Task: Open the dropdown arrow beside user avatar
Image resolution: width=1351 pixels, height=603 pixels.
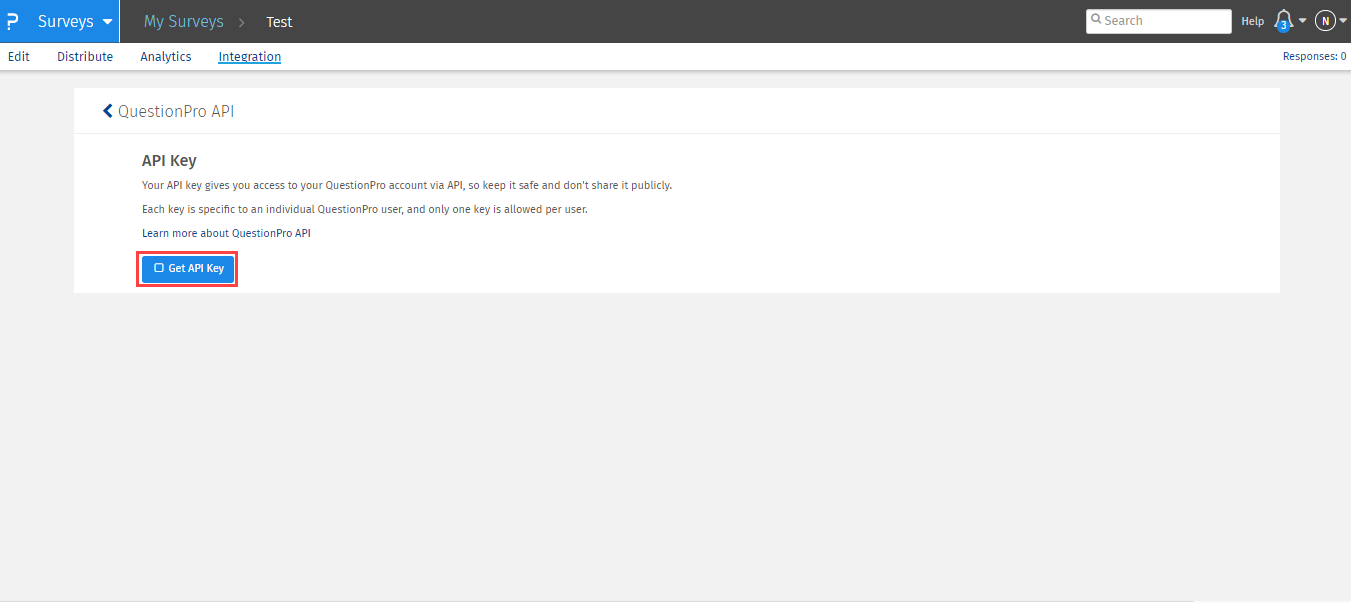Action: pyautogui.click(x=1343, y=21)
